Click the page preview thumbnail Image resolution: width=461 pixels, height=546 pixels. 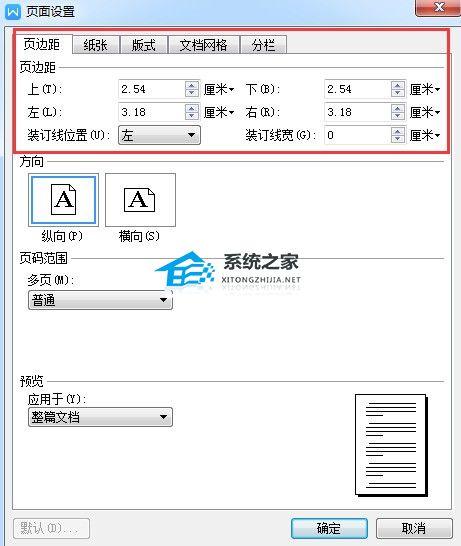pyautogui.click(x=391, y=445)
